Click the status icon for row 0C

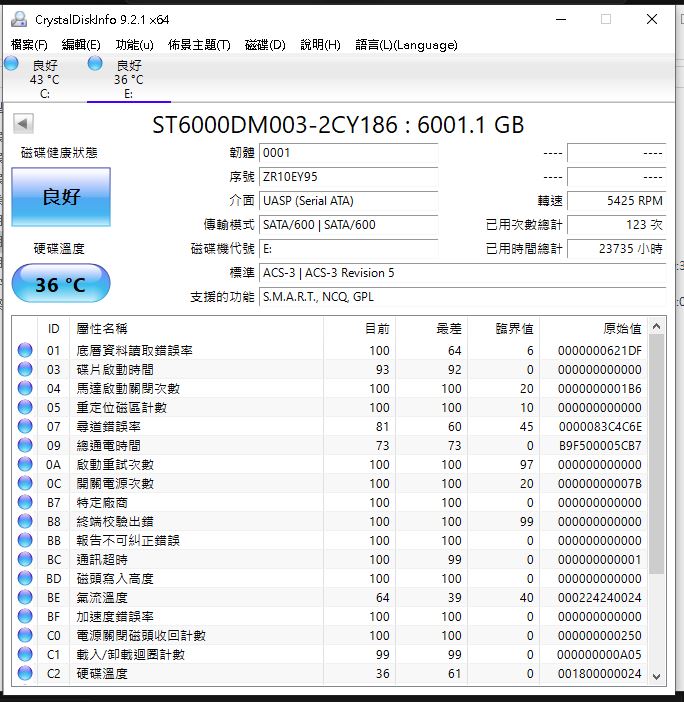click(25, 484)
